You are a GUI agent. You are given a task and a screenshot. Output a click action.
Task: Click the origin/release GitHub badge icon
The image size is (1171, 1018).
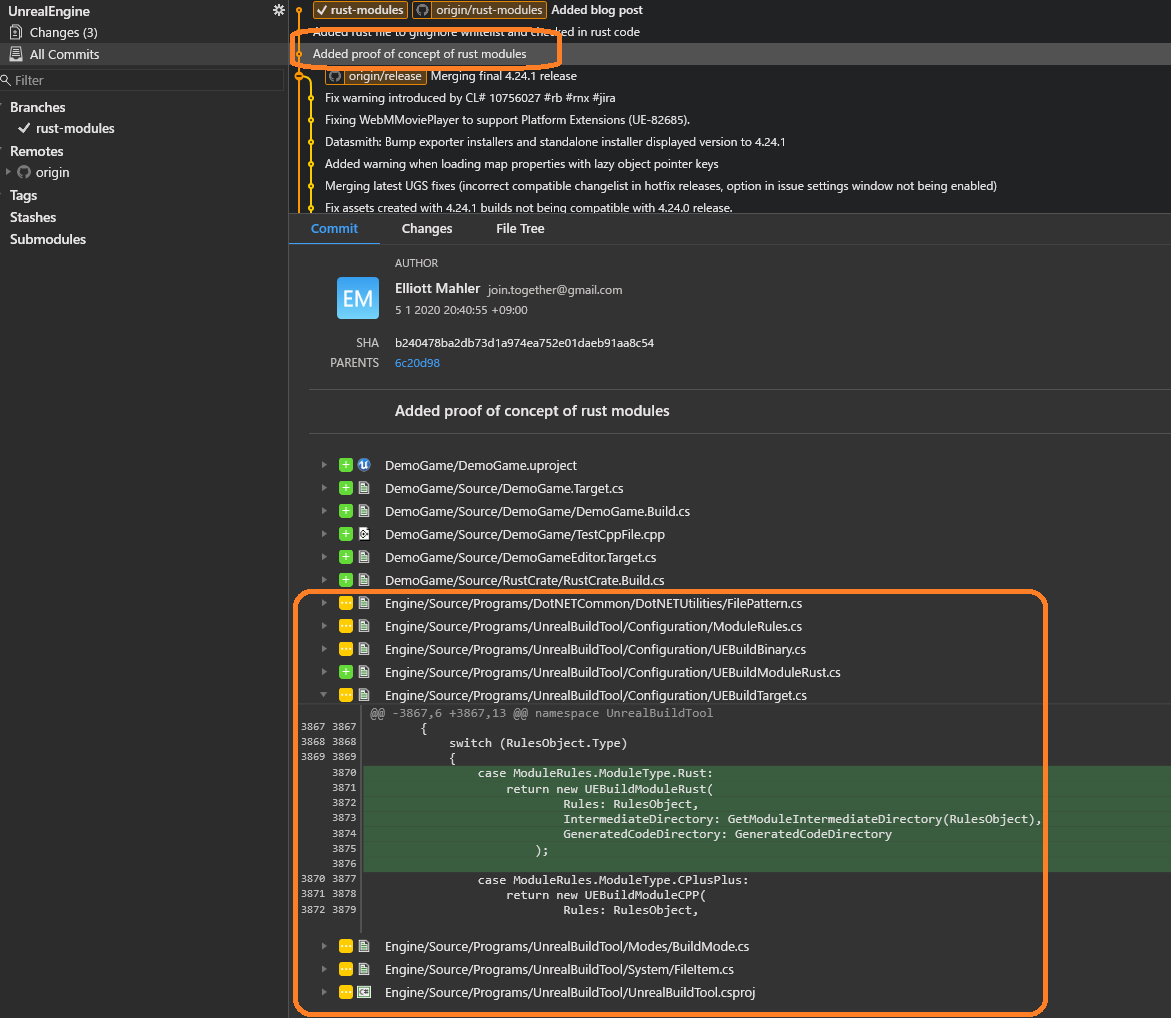[335, 76]
